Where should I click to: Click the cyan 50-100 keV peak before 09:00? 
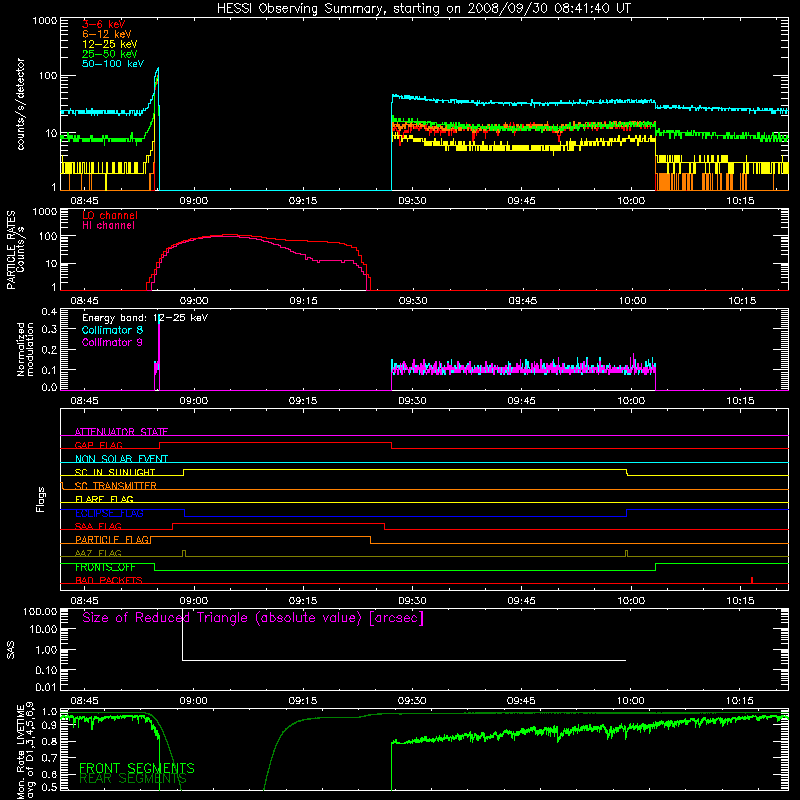(158, 68)
